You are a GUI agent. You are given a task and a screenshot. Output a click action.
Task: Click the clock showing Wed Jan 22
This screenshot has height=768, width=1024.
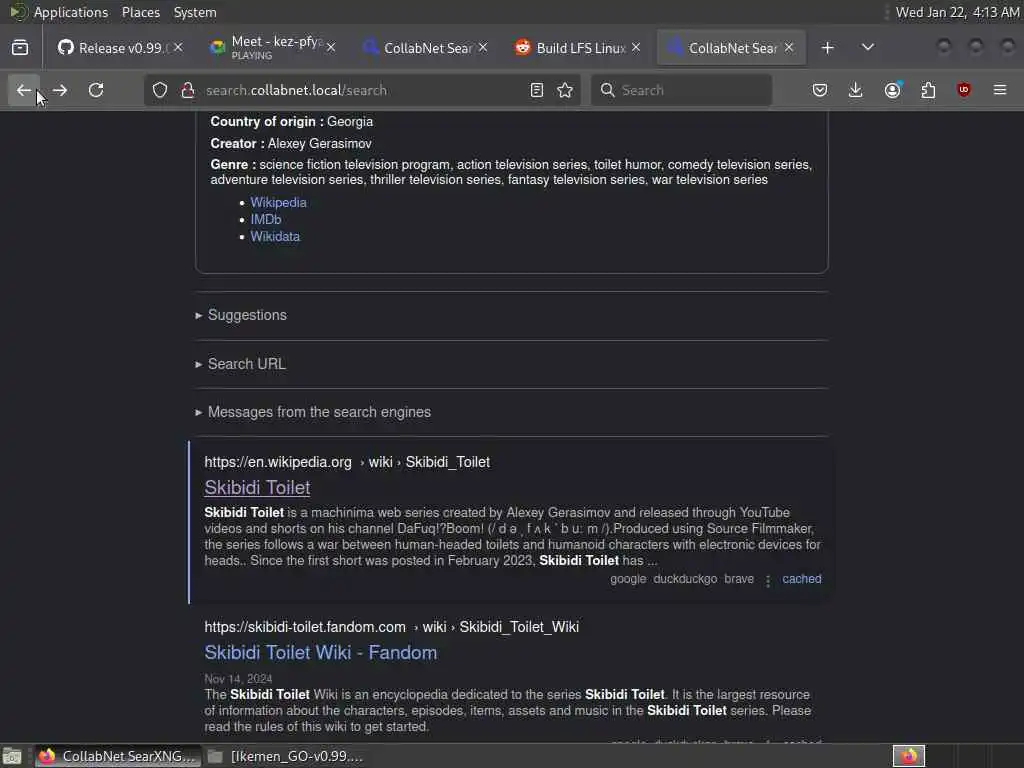pos(957,12)
